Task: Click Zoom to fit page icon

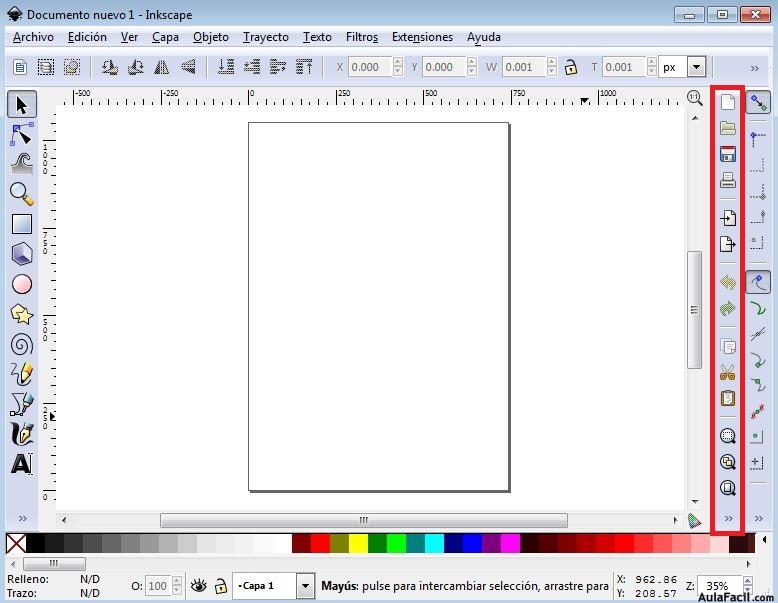Action: [727, 488]
